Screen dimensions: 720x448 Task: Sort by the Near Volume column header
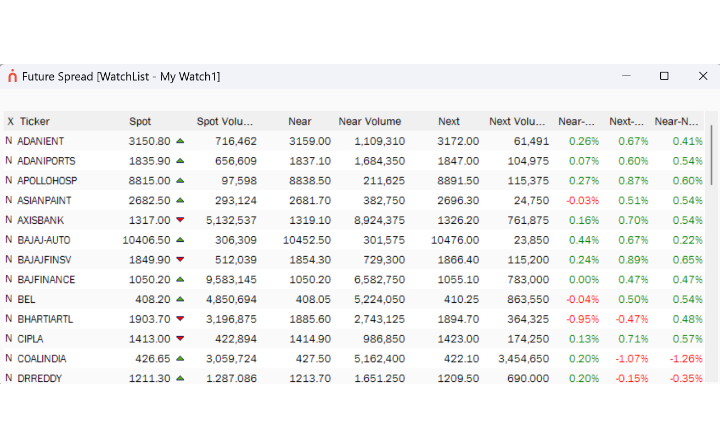370,121
